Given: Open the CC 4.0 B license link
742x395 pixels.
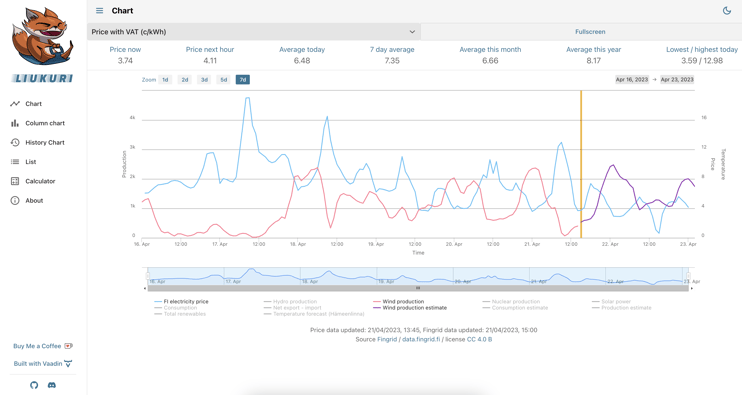Looking at the screenshot, I should coord(479,339).
